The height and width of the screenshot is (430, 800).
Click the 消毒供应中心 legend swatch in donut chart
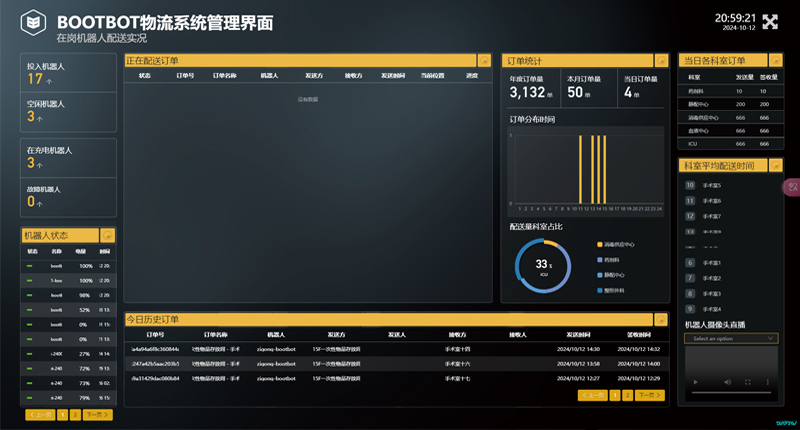[x=599, y=244]
